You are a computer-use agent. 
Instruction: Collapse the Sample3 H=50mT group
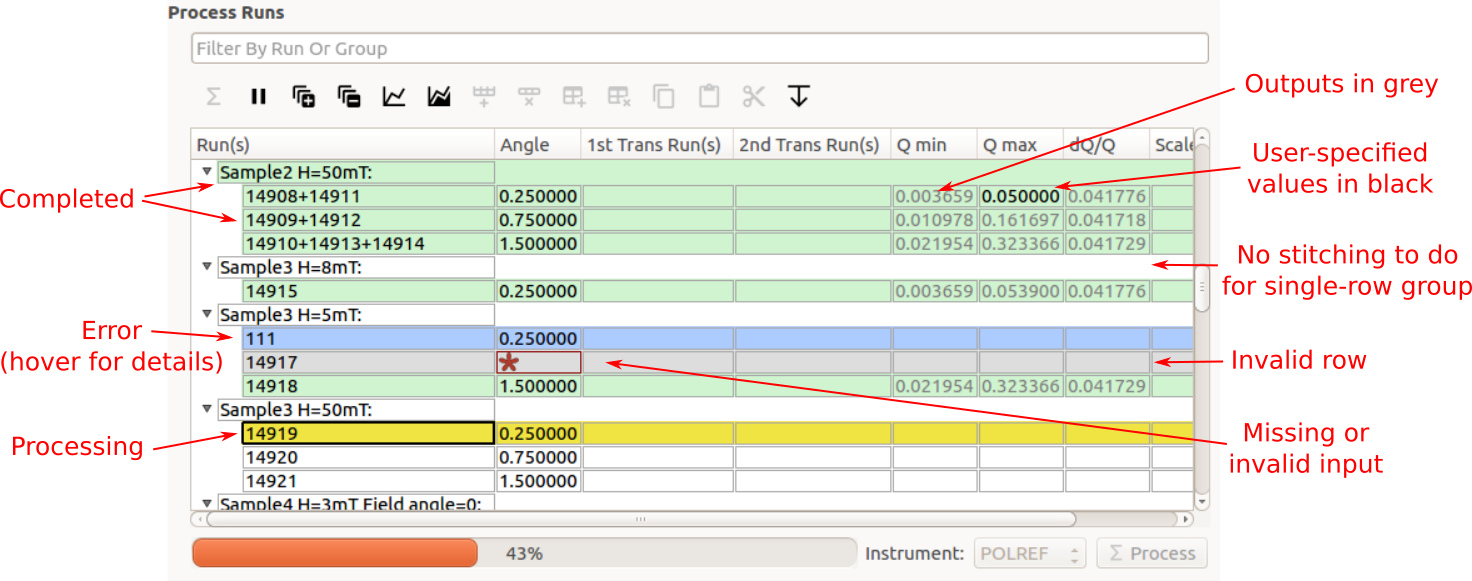pyautogui.click(x=207, y=409)
